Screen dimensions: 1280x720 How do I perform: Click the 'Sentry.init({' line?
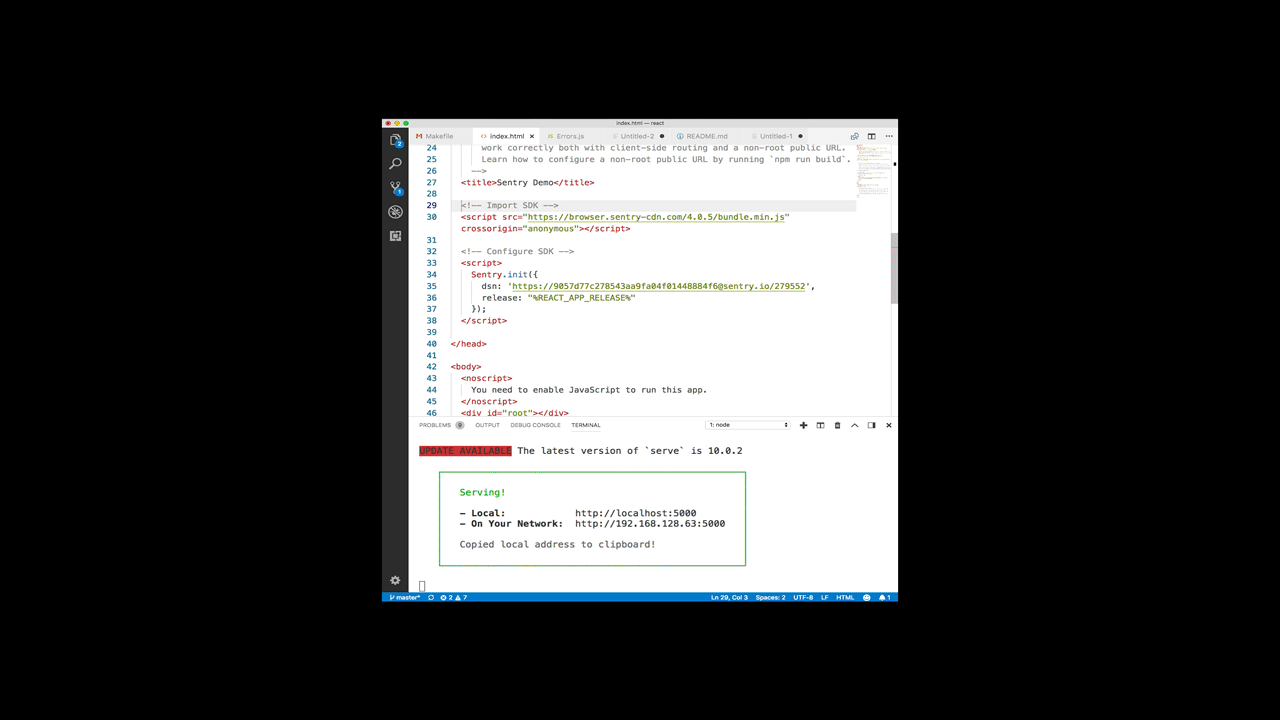[505, 275]
